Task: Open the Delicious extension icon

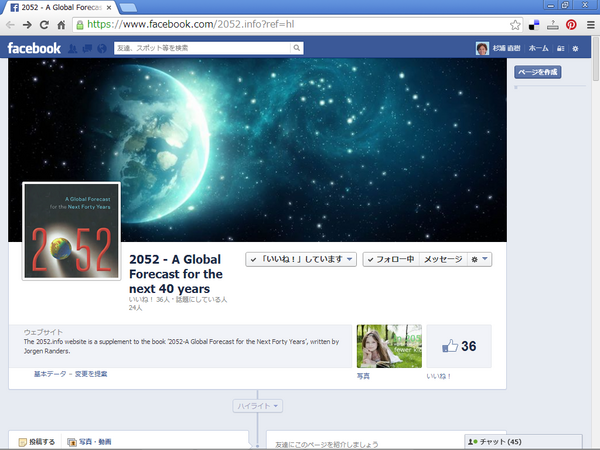Action: point(534,25)
